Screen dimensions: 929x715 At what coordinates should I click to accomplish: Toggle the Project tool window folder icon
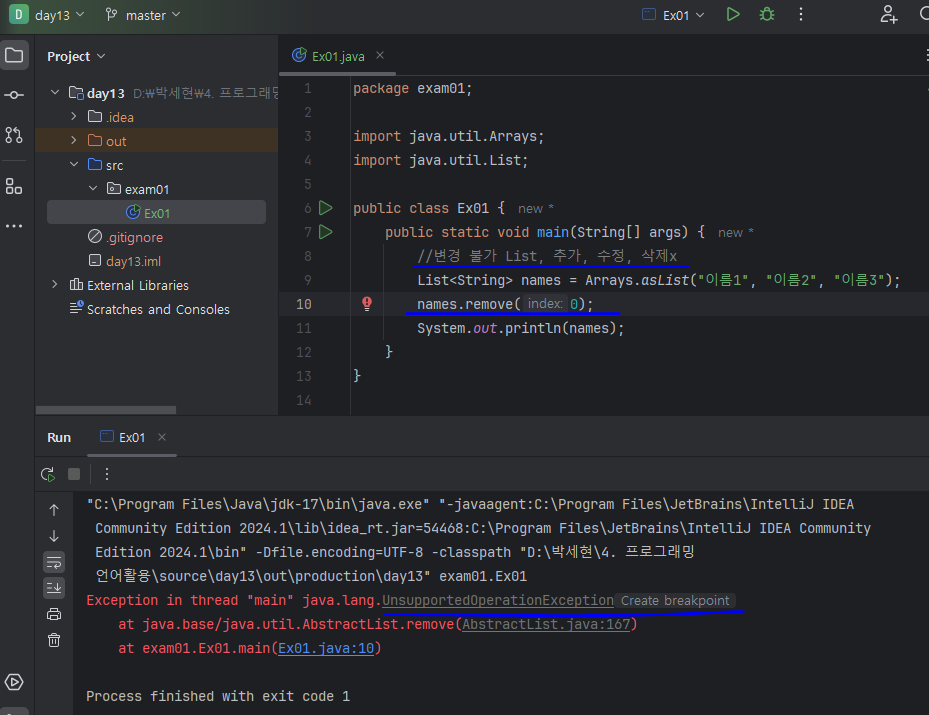[14, 55]
